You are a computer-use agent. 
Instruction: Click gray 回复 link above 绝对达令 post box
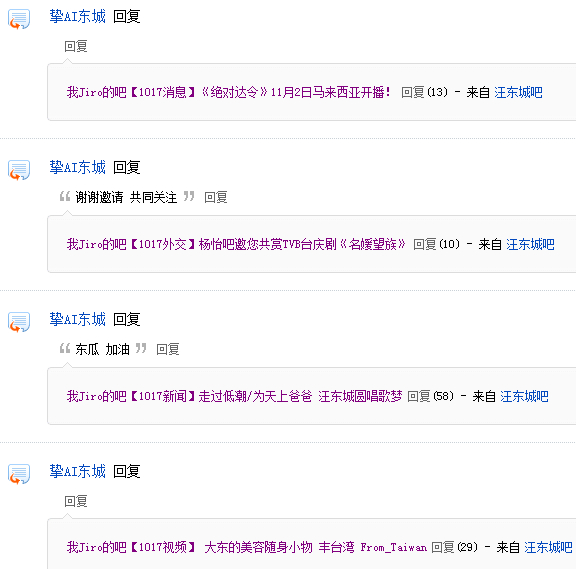(x=76, y=46)
